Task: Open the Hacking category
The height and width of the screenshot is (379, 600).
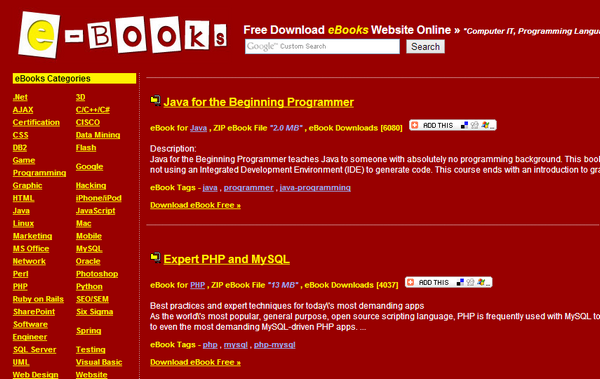Action: pos(91,186)
